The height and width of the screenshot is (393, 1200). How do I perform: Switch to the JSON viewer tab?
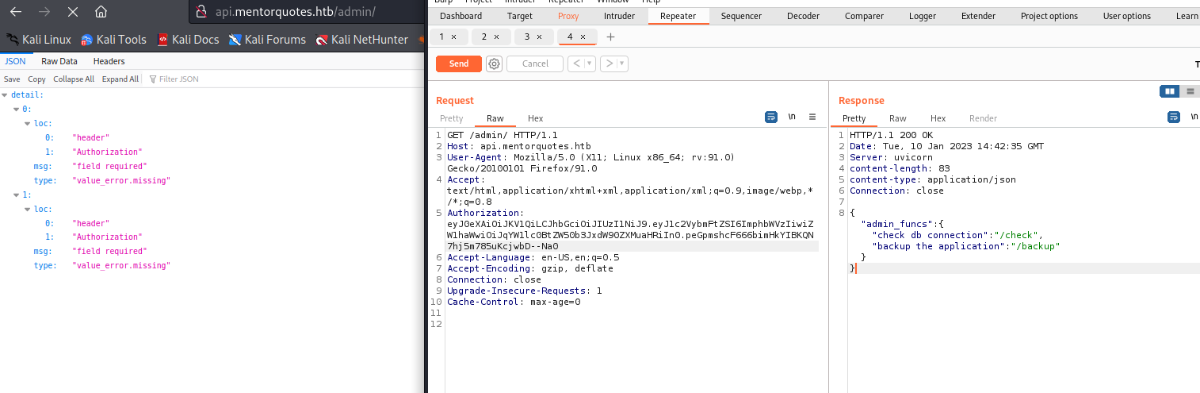16,61
